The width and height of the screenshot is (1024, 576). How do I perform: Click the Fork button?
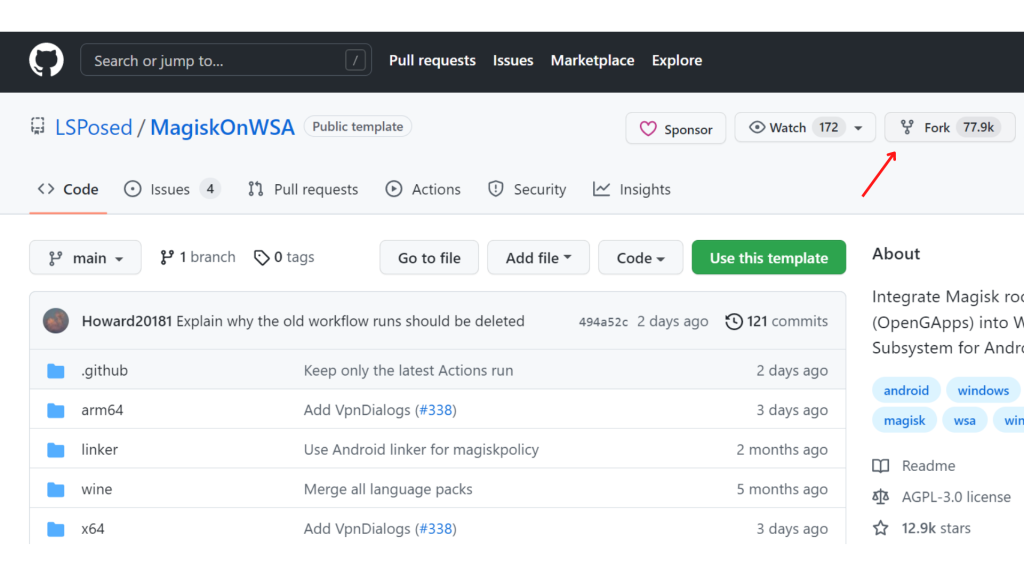click(x=950, y=127)
